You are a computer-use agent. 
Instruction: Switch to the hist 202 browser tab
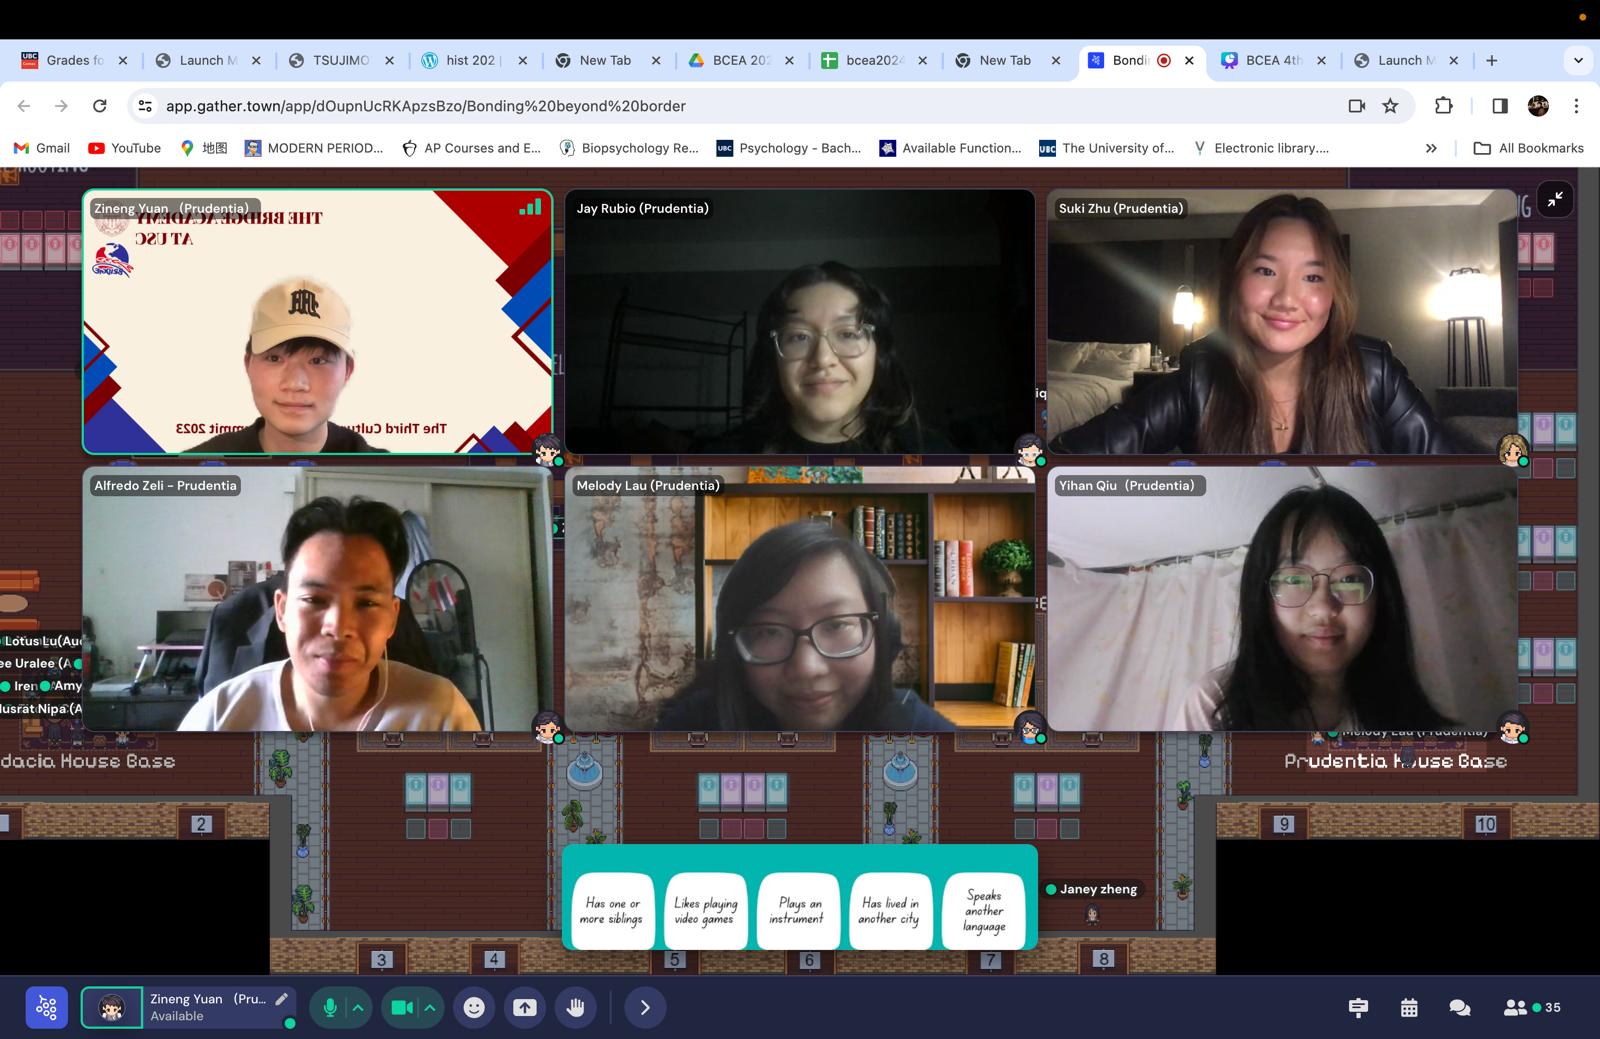pos(470,60)
